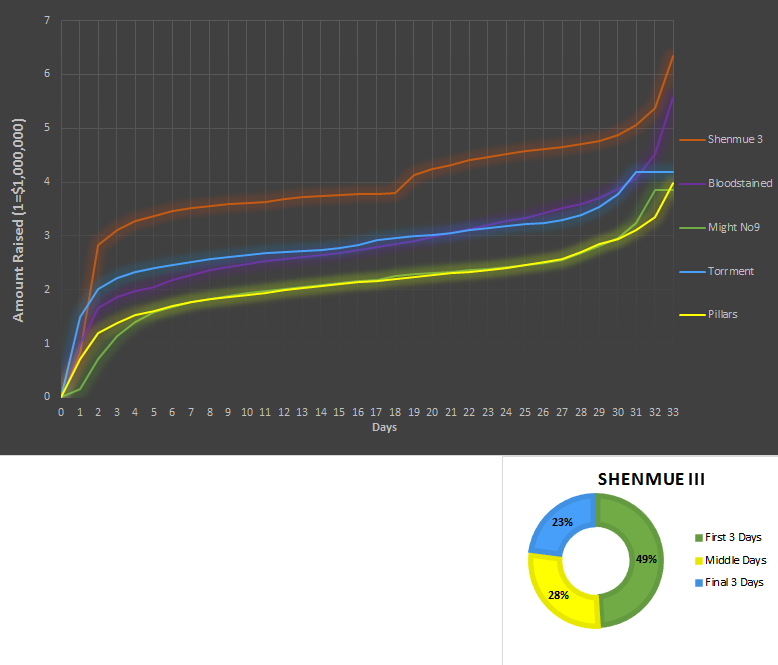Select the Might No9 legend label
This screenshot has height=665, width=778.
pos(734,227)
